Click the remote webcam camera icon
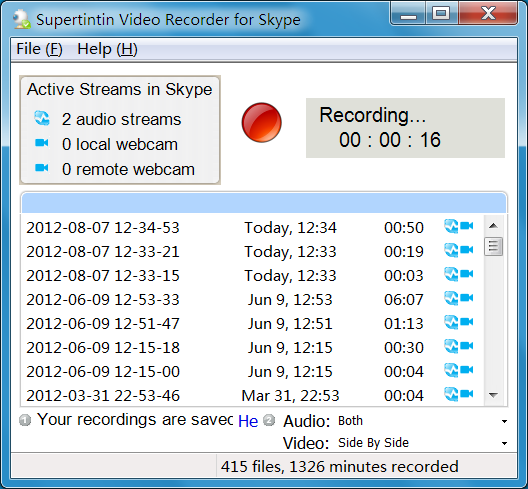528x489 pixels. (x=42, y=168)
